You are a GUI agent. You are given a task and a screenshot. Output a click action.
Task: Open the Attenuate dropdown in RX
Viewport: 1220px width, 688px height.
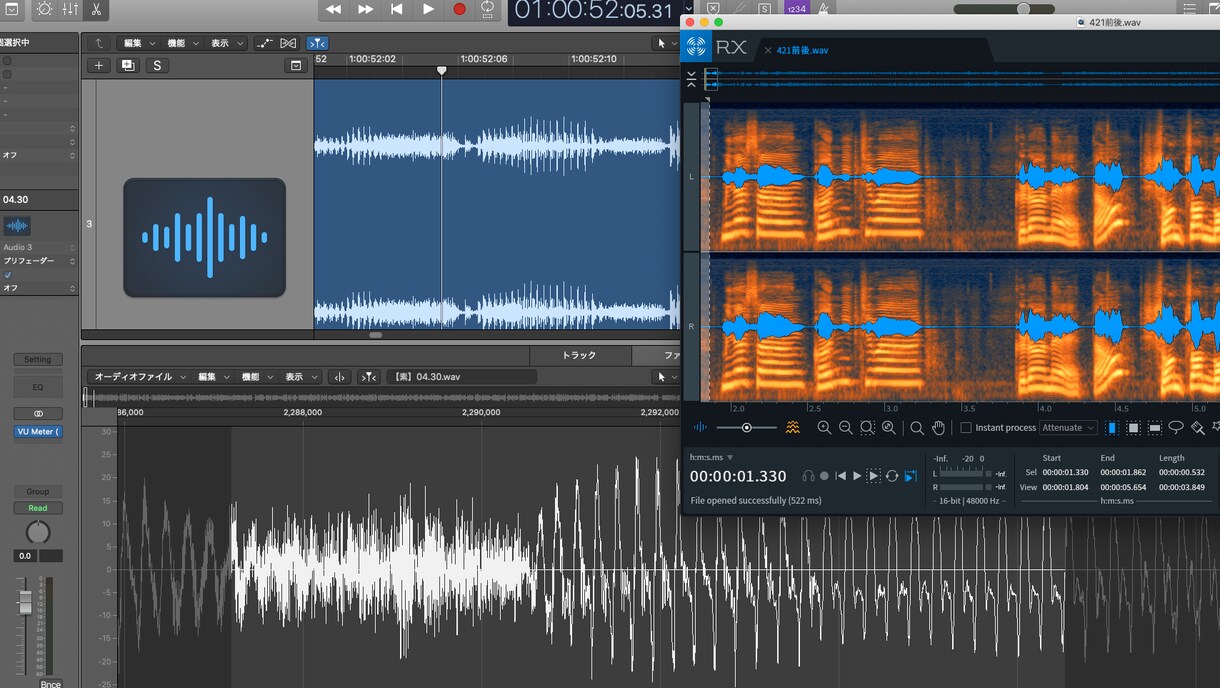(1068, 428)
